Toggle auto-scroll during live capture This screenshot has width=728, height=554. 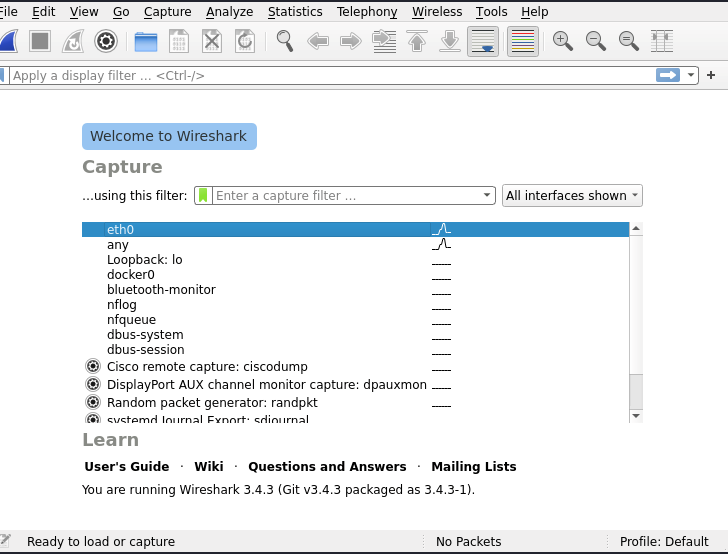coord(483,41)
